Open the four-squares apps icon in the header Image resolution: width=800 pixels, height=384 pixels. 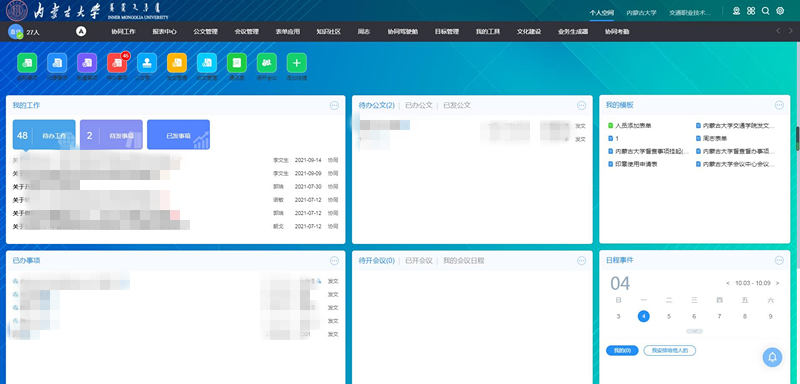point(751,11)
